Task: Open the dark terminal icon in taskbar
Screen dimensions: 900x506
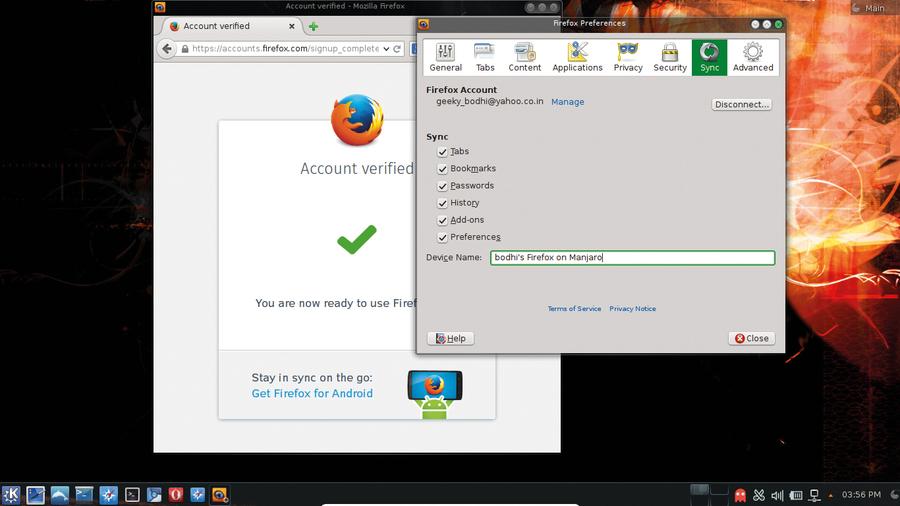Action: point(133,495)
